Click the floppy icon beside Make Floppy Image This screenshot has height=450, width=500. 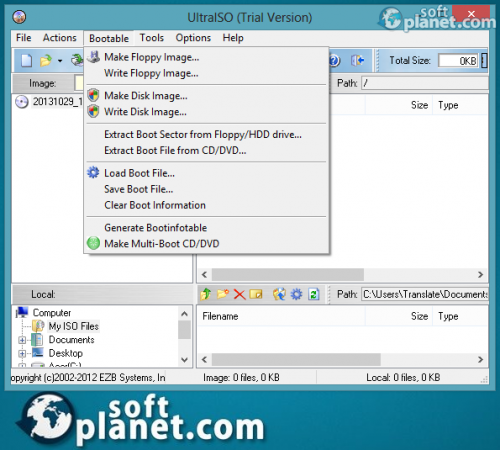[94, 57]
